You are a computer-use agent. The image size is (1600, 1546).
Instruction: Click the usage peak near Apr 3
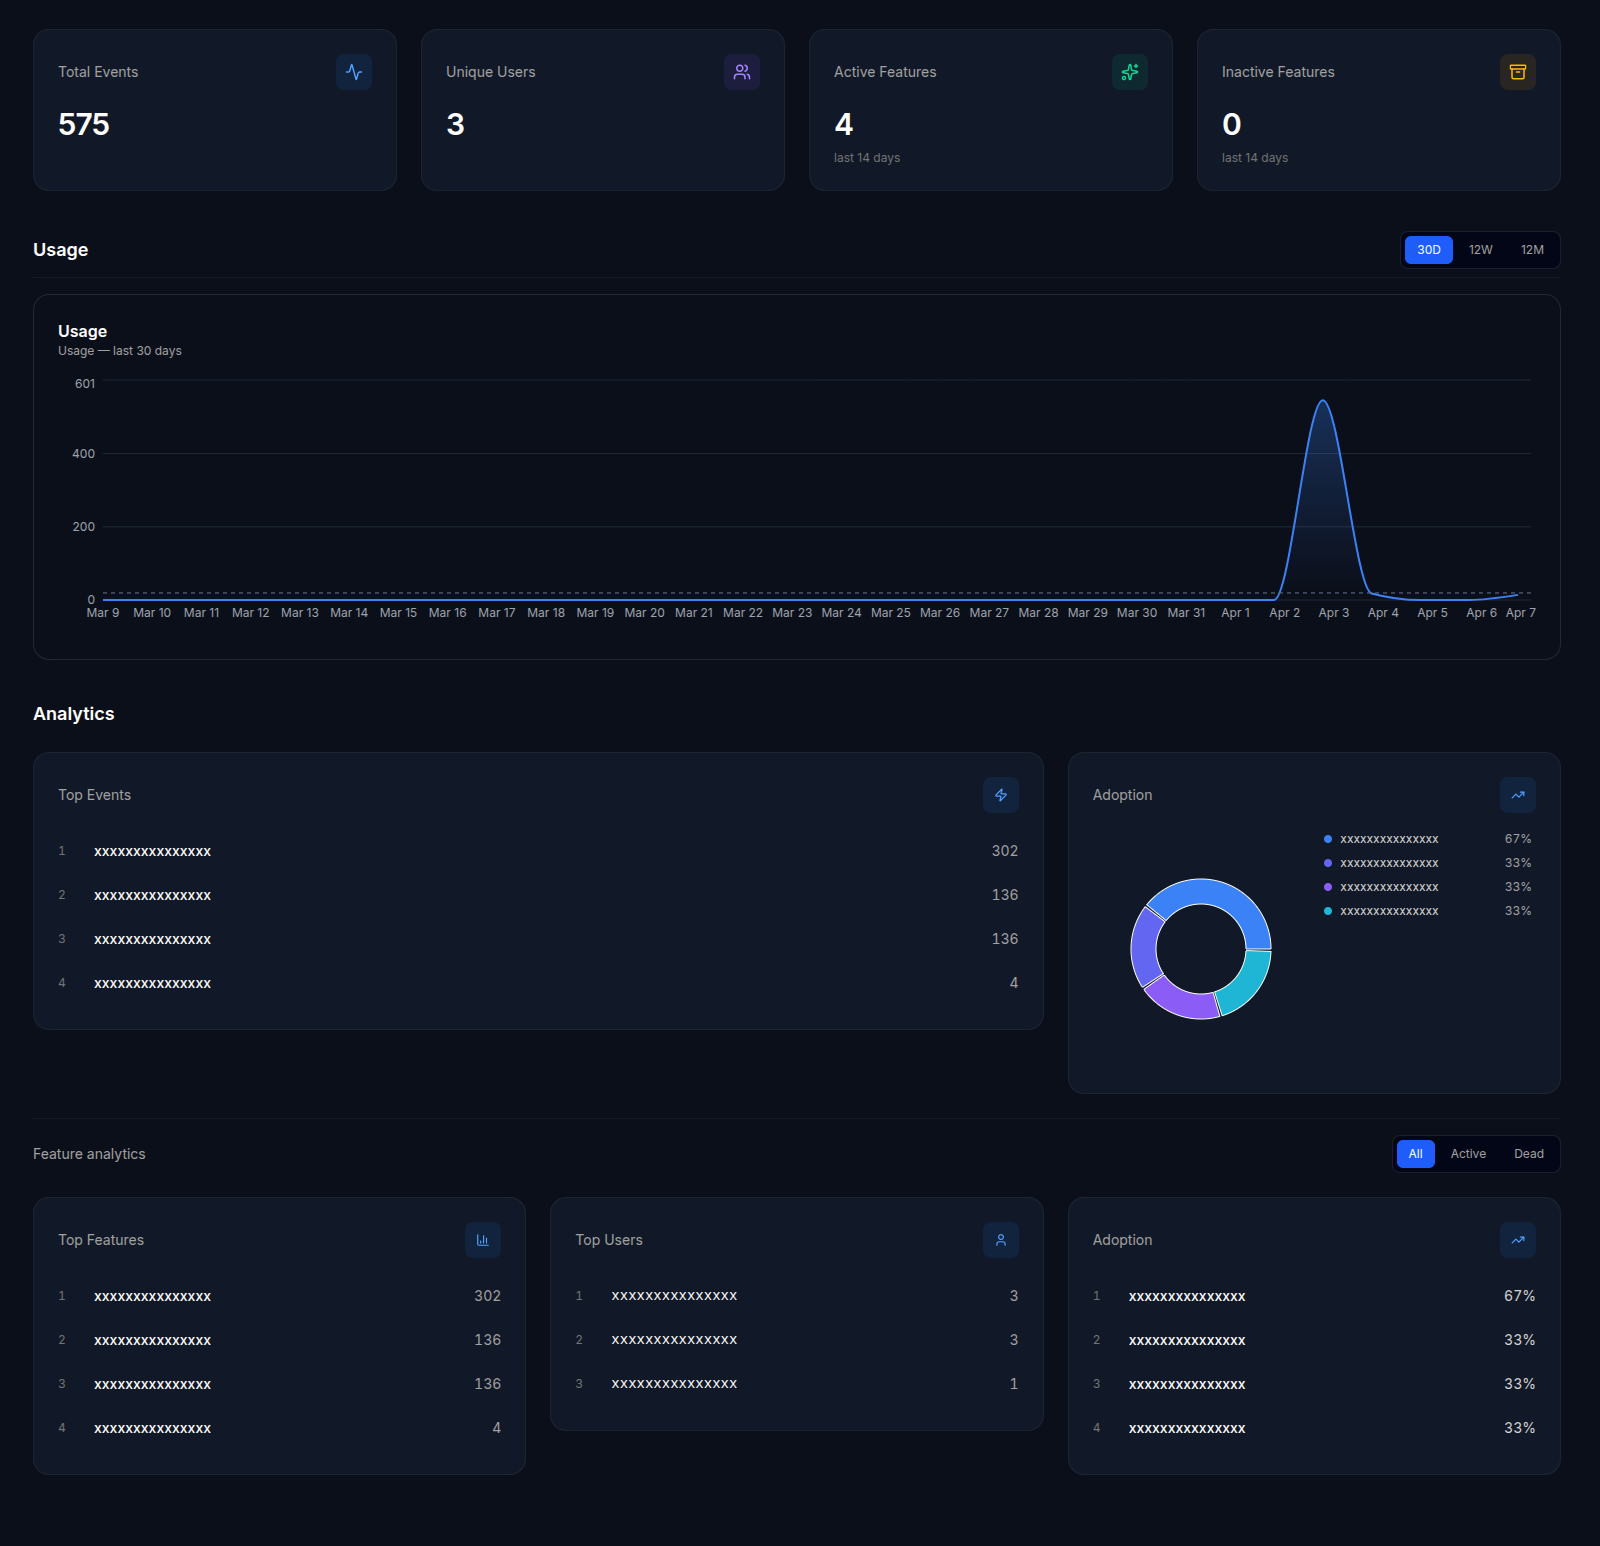tap(1323, 402)
